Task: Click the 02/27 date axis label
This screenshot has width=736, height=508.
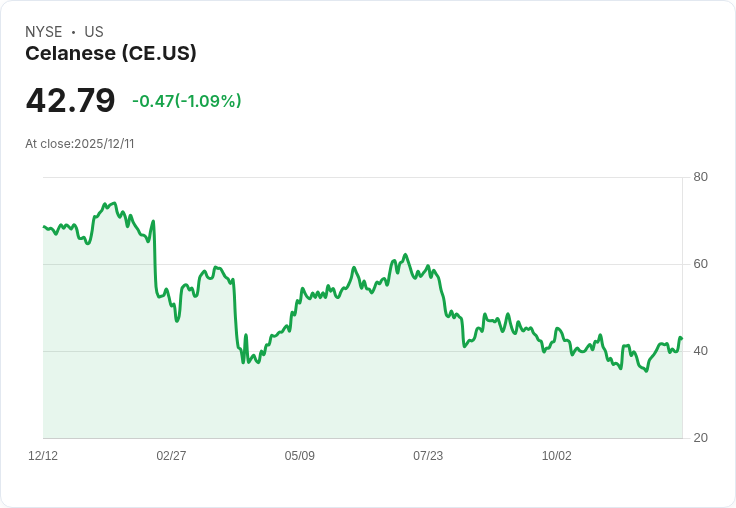Action: 171,456
